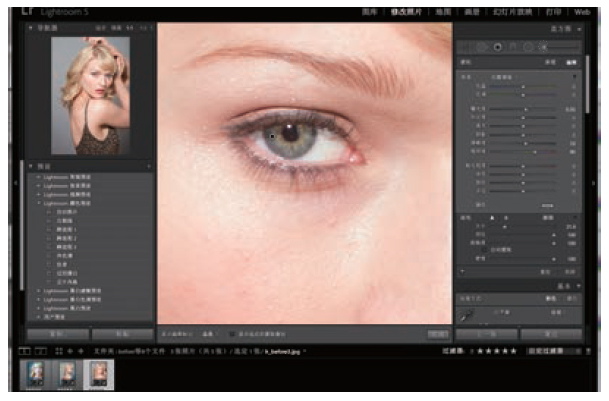Open the 画册 Book module
Image resolution: width=609 pixels, height=401 pixels.
pos(472,12)
